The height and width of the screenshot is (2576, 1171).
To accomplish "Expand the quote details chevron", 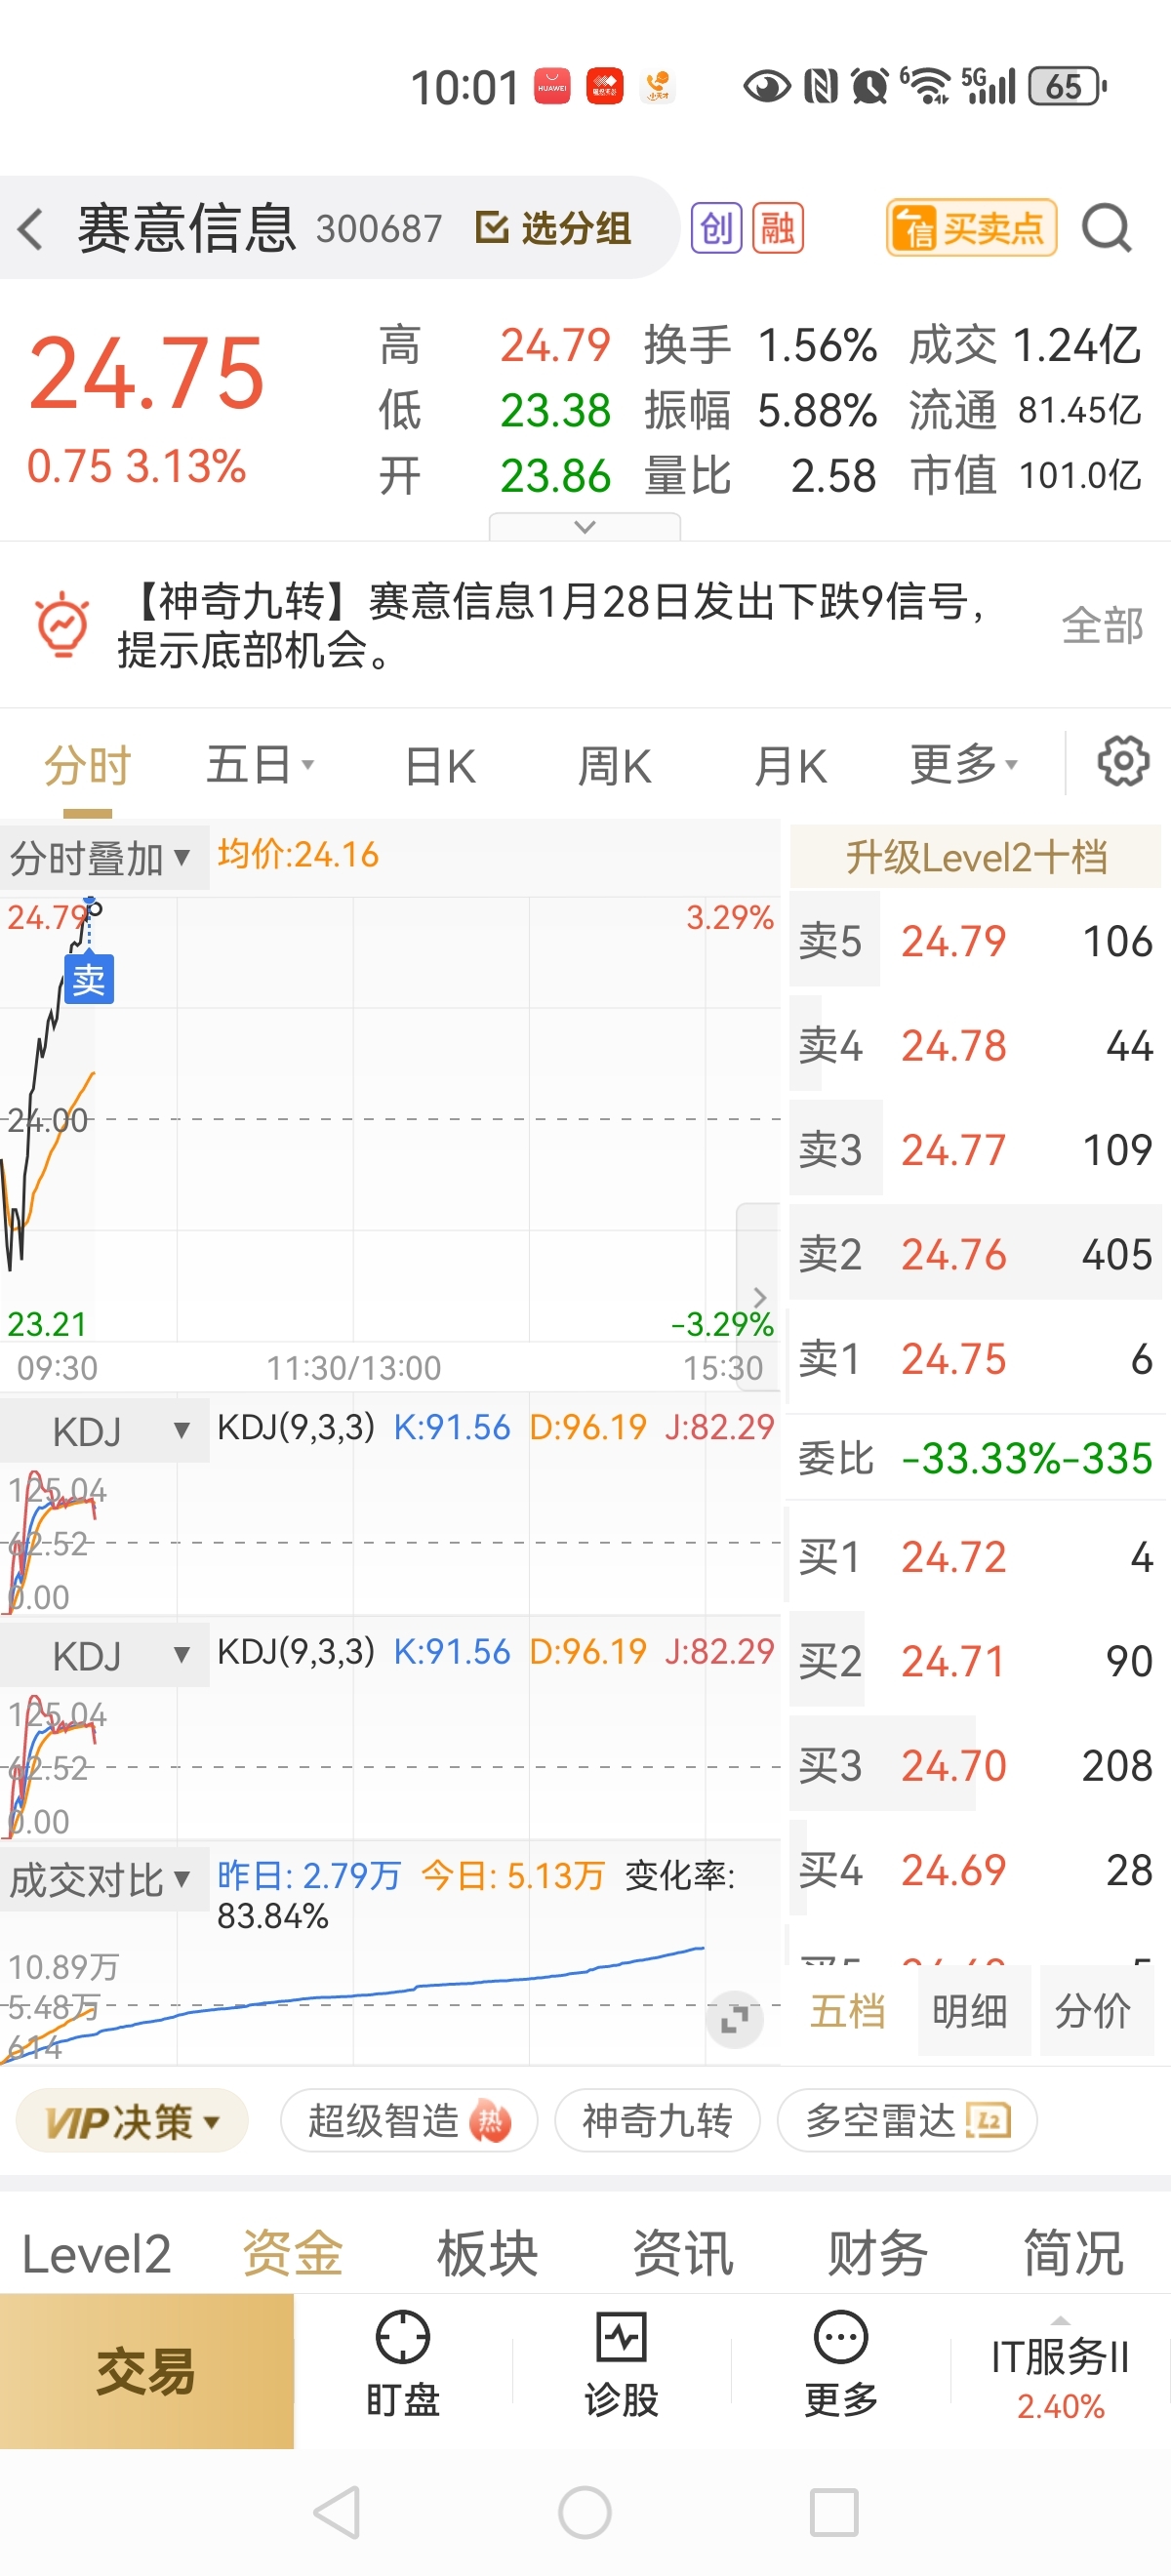I will click(x=585, y=527).
